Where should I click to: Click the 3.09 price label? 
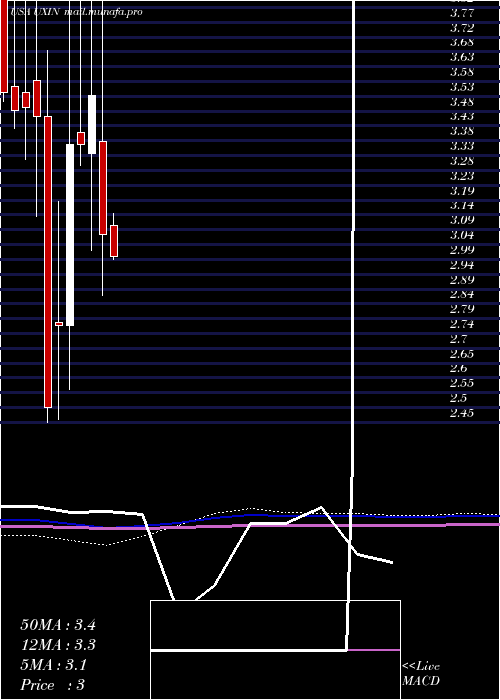coord(462,220)
